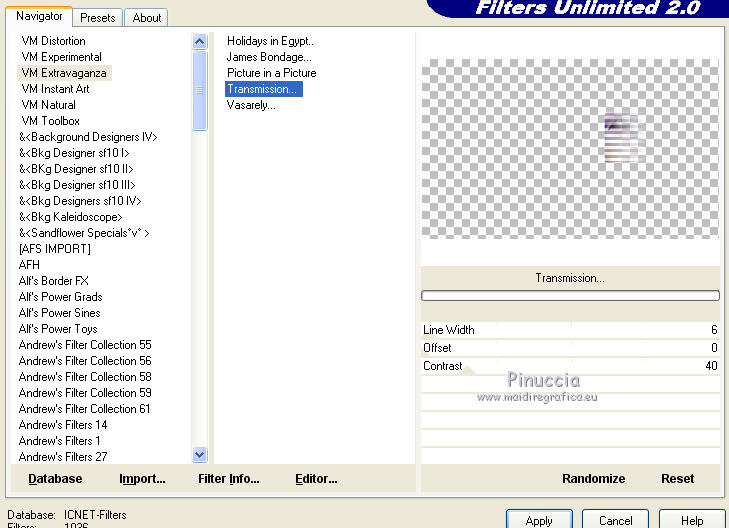This screenshot has width=729, height=528.
Task: Select &<Bkg Designer sf10 III> category
Action: coord(77,185)
